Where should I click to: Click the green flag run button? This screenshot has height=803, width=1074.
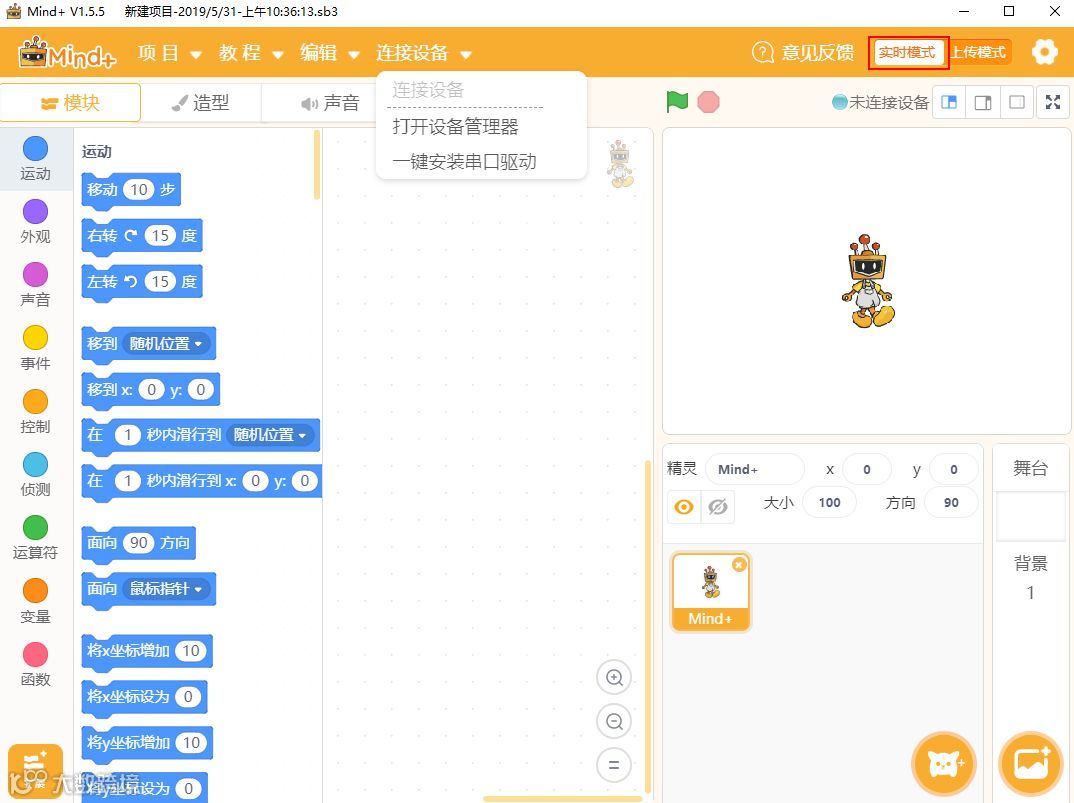[677, 102]
